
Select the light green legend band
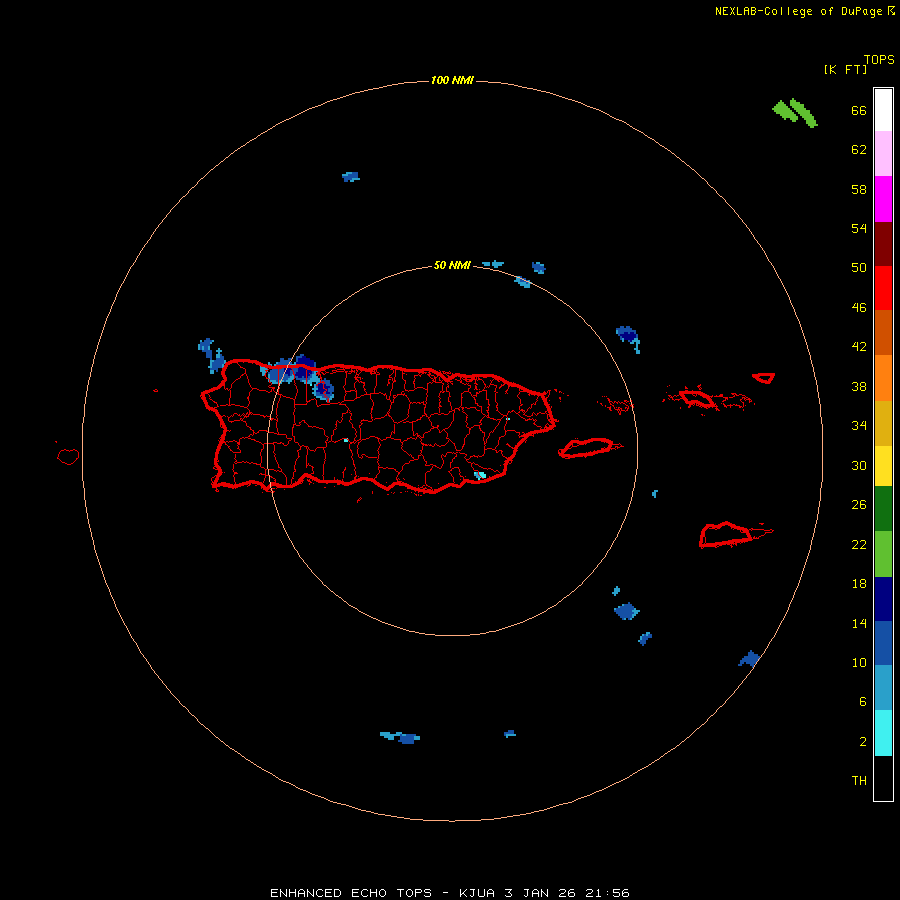883,554
